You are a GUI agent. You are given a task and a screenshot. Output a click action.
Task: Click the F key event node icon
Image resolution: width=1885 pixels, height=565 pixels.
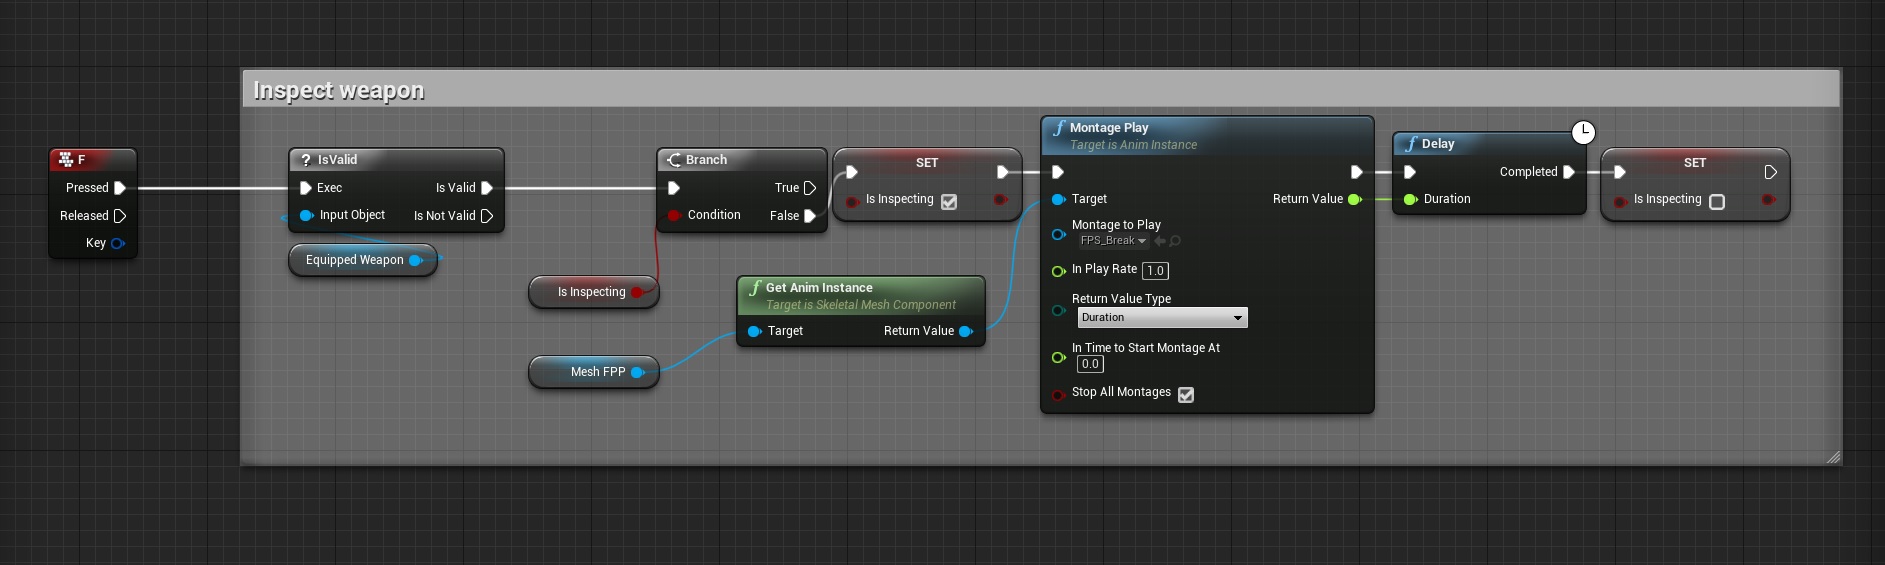tap(66, 160)
